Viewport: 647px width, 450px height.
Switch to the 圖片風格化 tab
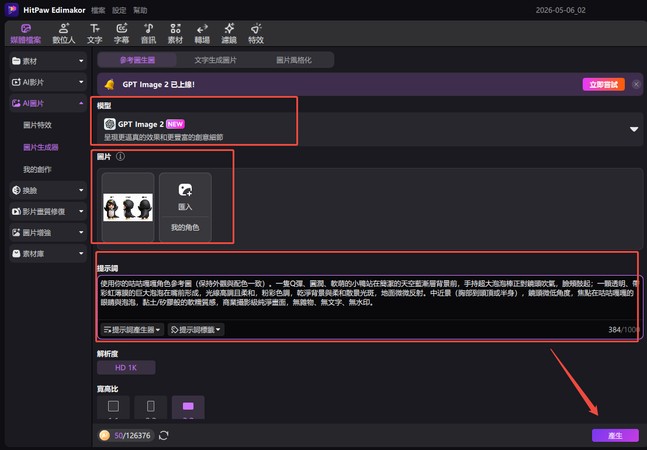[x=294, y=60]
